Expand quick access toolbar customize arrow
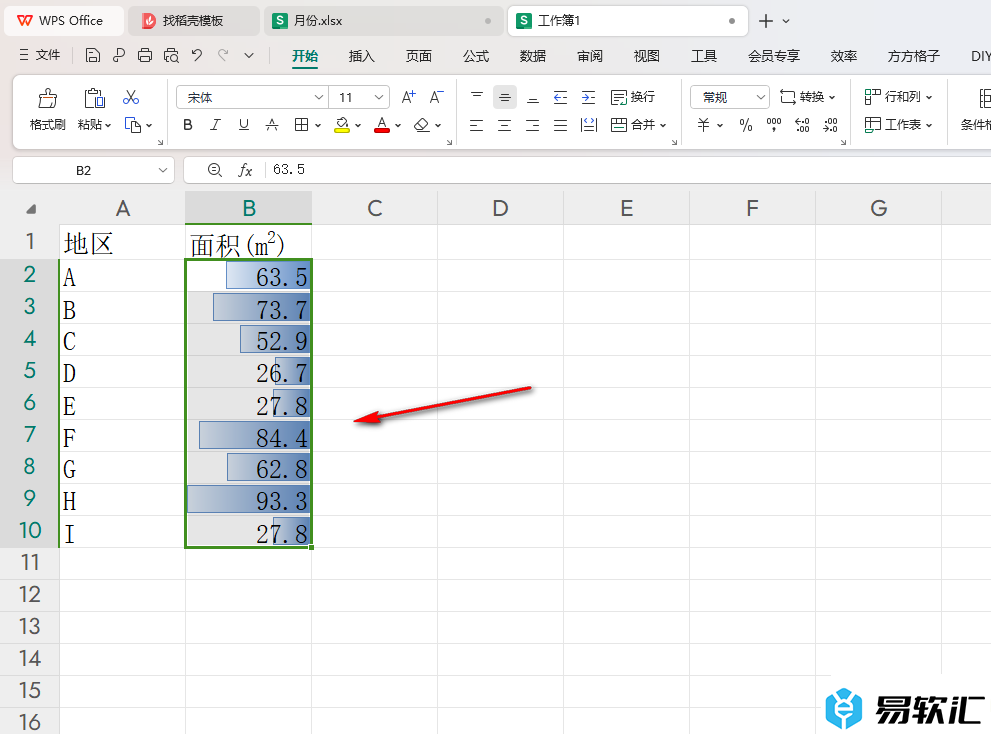991x734 pixels. tap(249, 56)
